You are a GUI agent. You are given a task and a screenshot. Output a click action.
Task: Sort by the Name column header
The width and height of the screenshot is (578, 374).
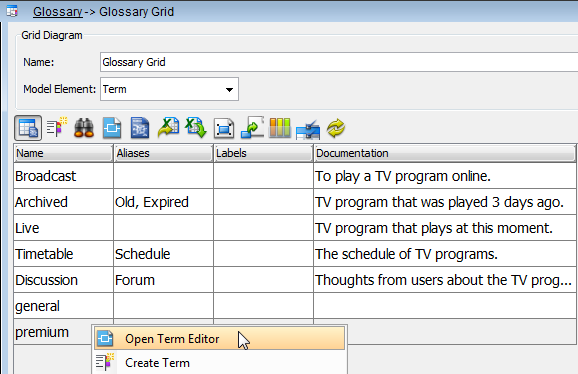point(63,153)
